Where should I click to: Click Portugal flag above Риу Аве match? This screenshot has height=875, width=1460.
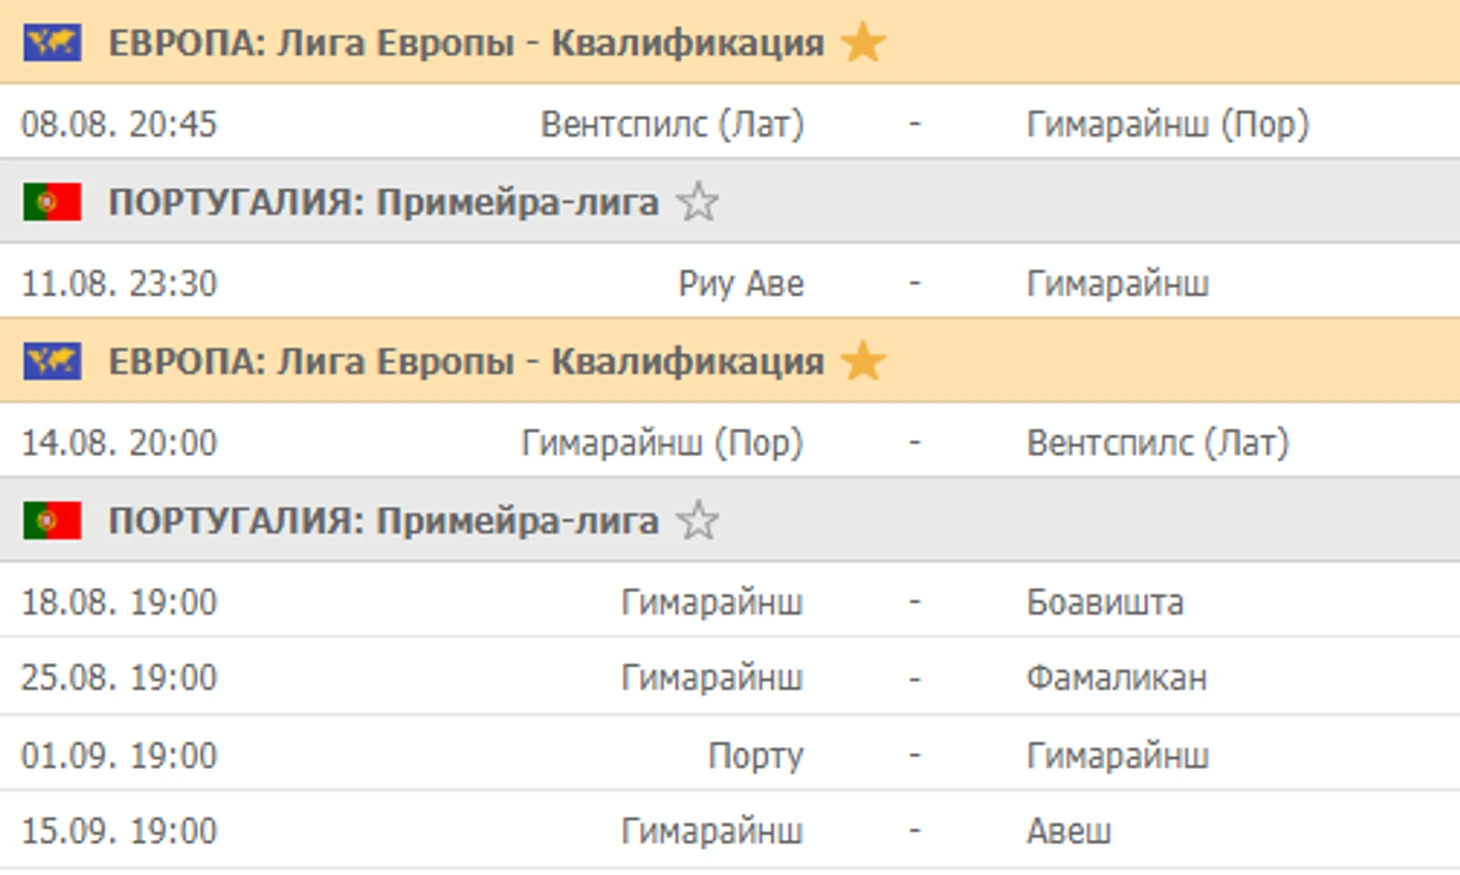pyautogui.click(x=52, y=203)
